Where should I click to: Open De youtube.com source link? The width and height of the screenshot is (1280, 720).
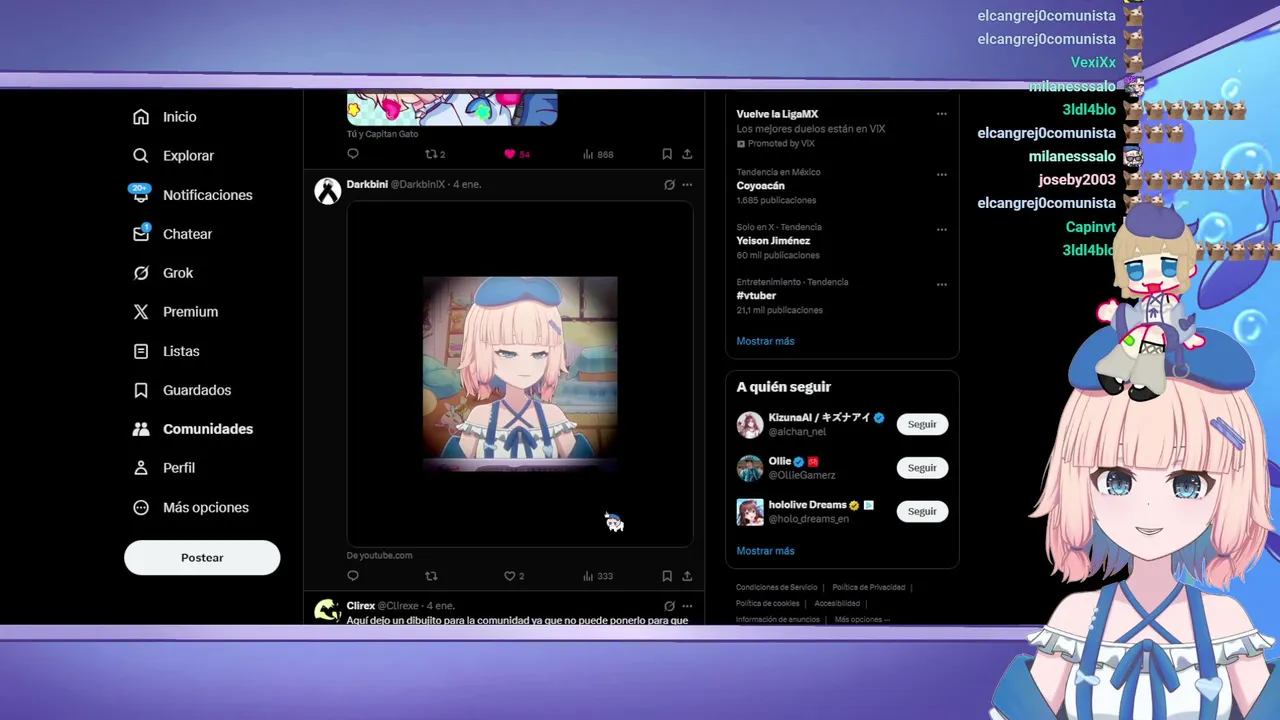379,556
